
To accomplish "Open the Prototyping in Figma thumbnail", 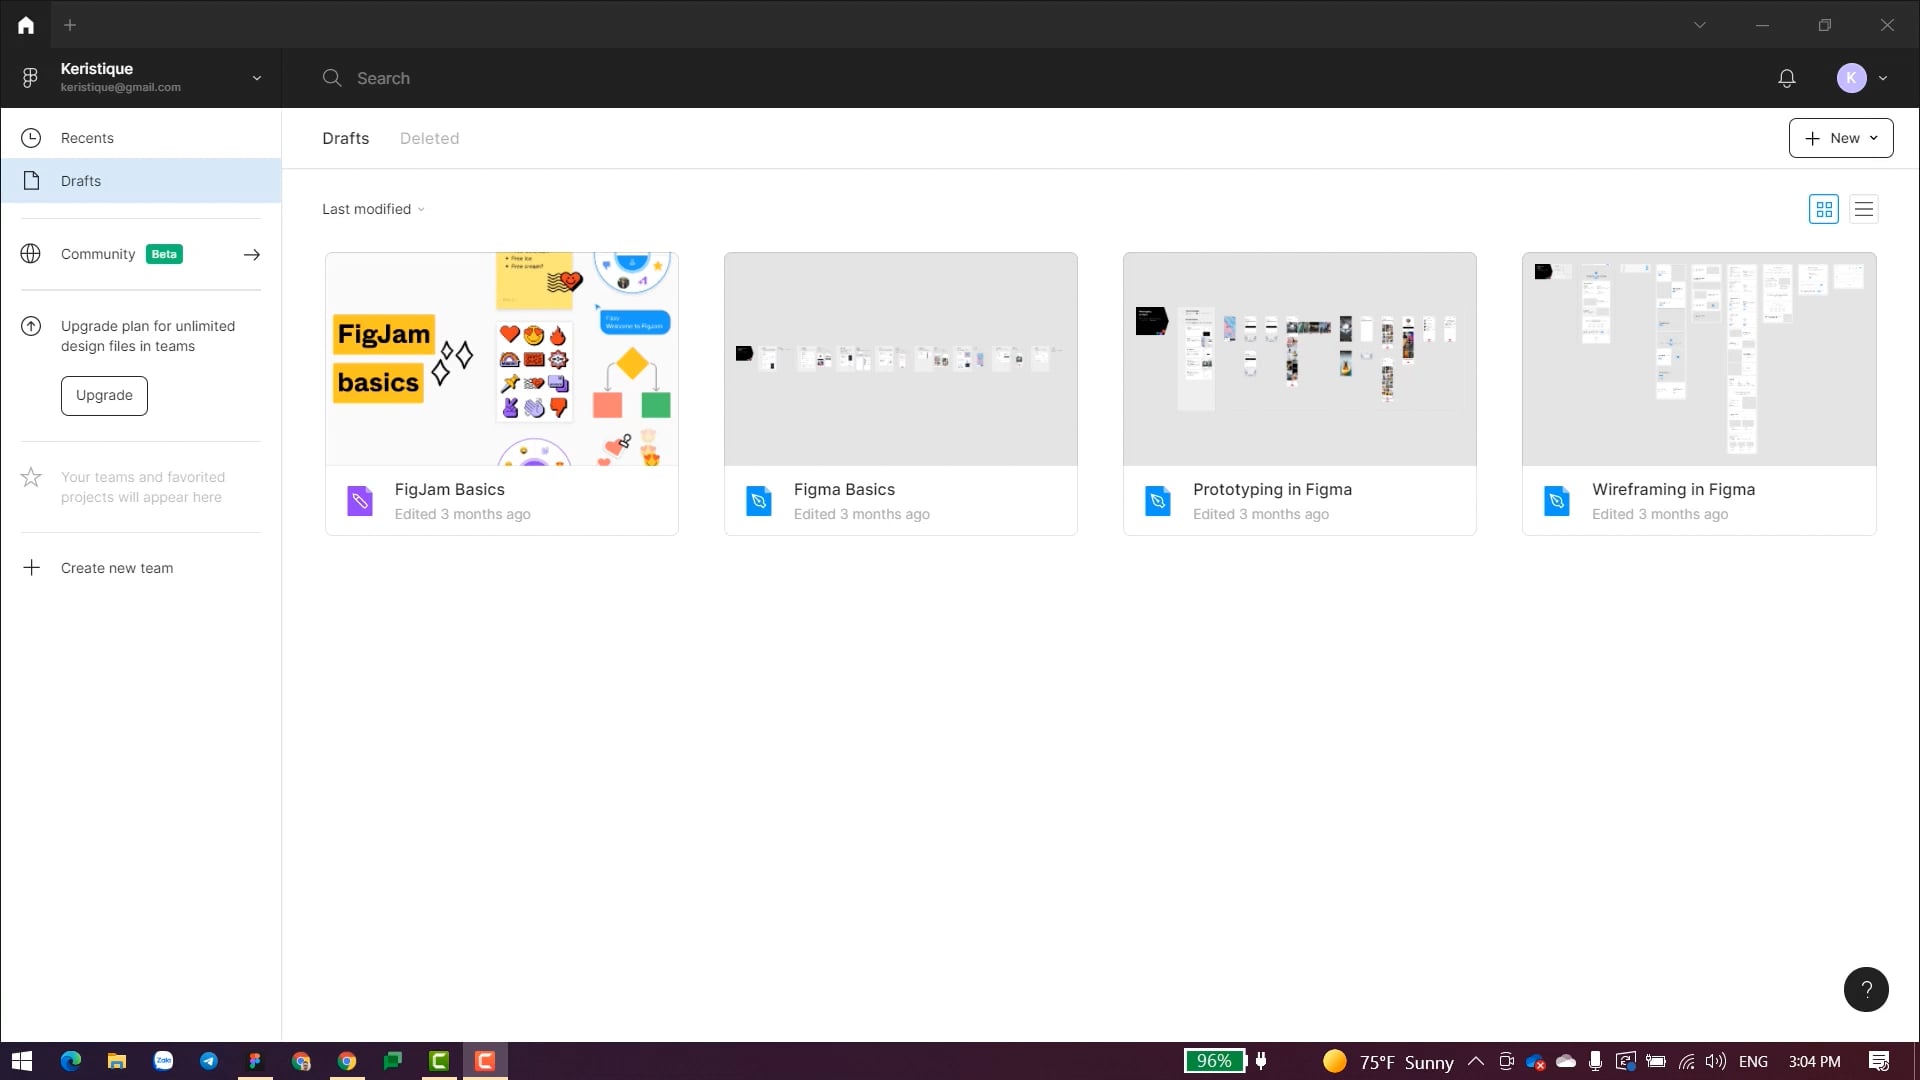I will (1299, 359).
